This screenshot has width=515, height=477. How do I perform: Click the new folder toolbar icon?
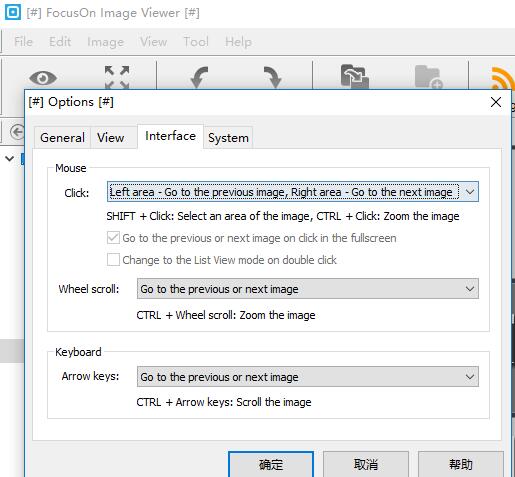[x=429, y=77]
